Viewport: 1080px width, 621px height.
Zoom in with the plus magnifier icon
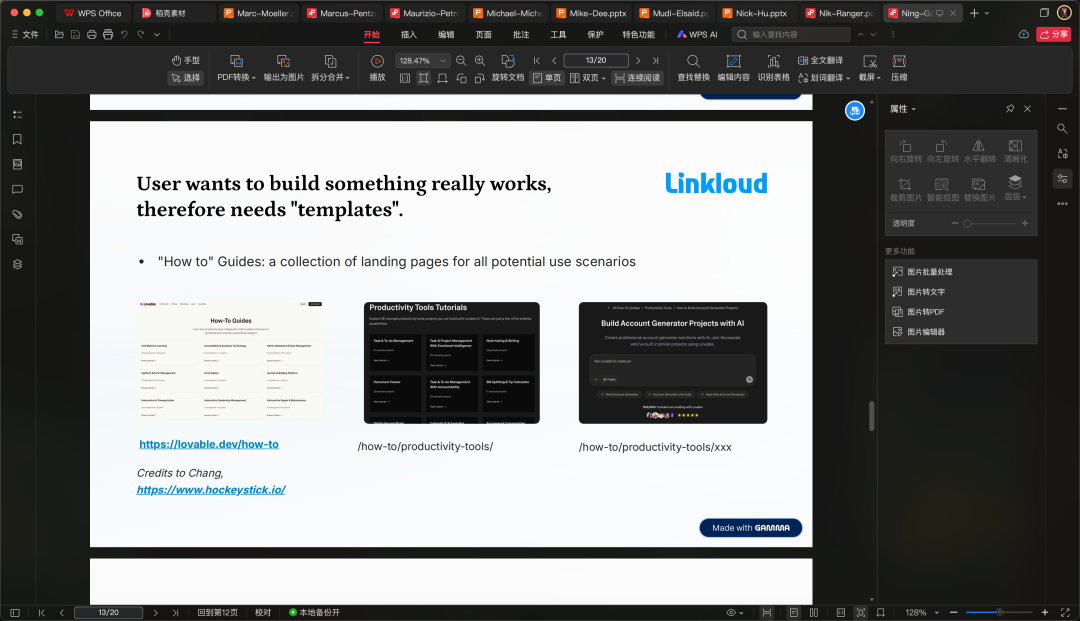480,61
